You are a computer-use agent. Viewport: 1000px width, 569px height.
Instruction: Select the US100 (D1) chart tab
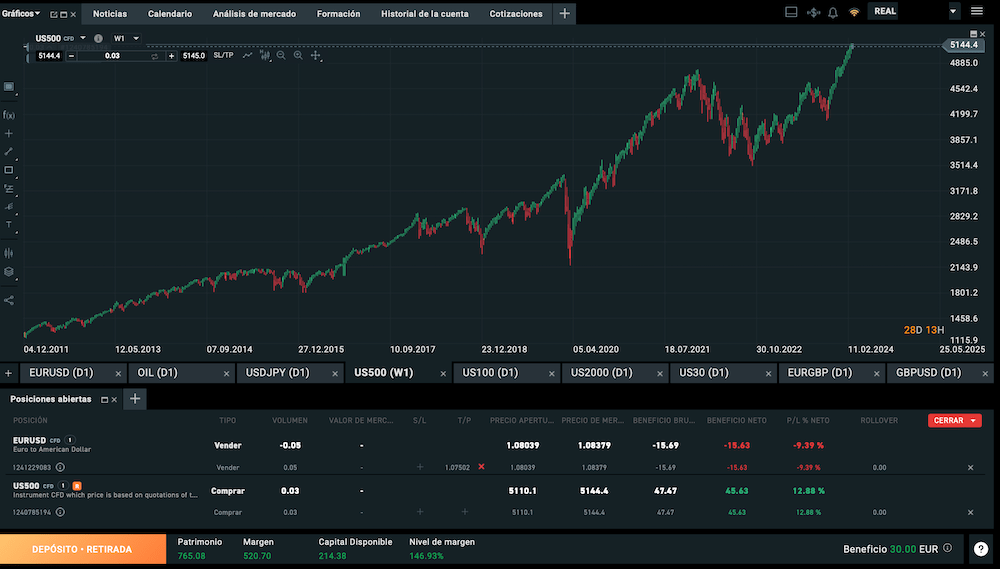point(490,373)
